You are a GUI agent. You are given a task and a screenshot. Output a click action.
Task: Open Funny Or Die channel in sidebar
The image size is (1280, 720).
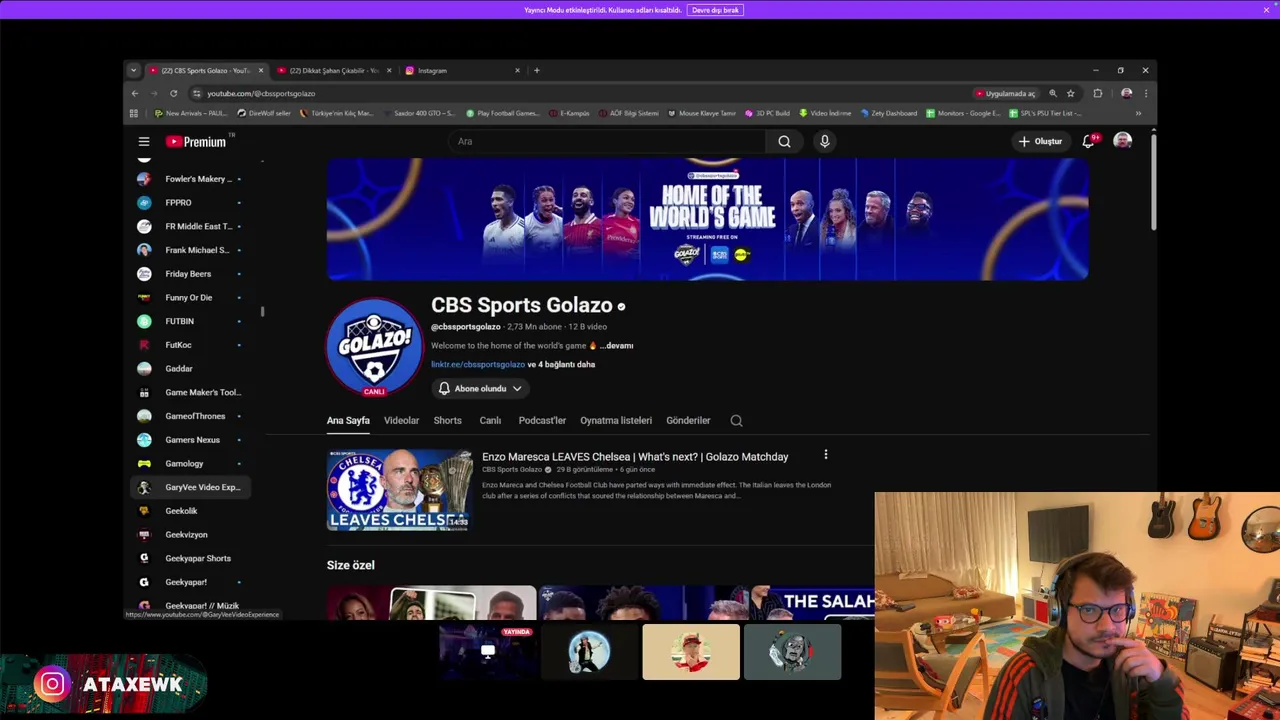coord(190,298)
